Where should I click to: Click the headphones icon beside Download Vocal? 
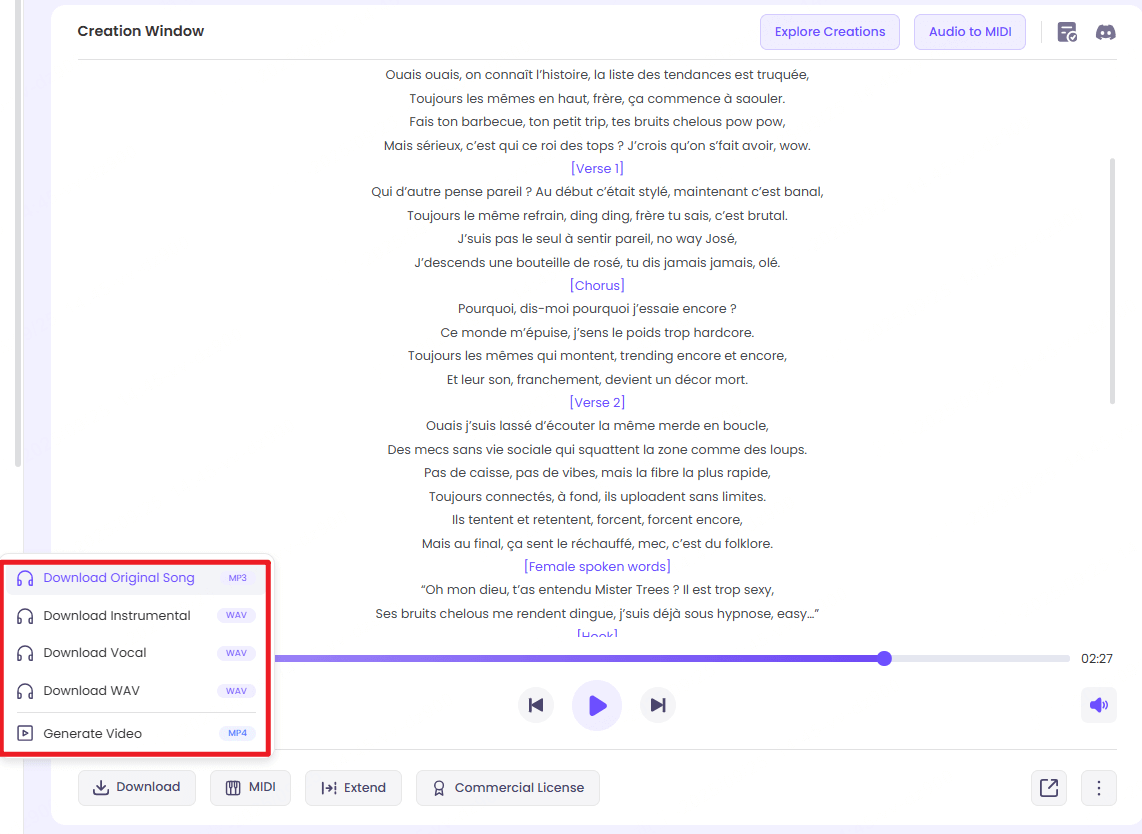click(x=25, y=653)
